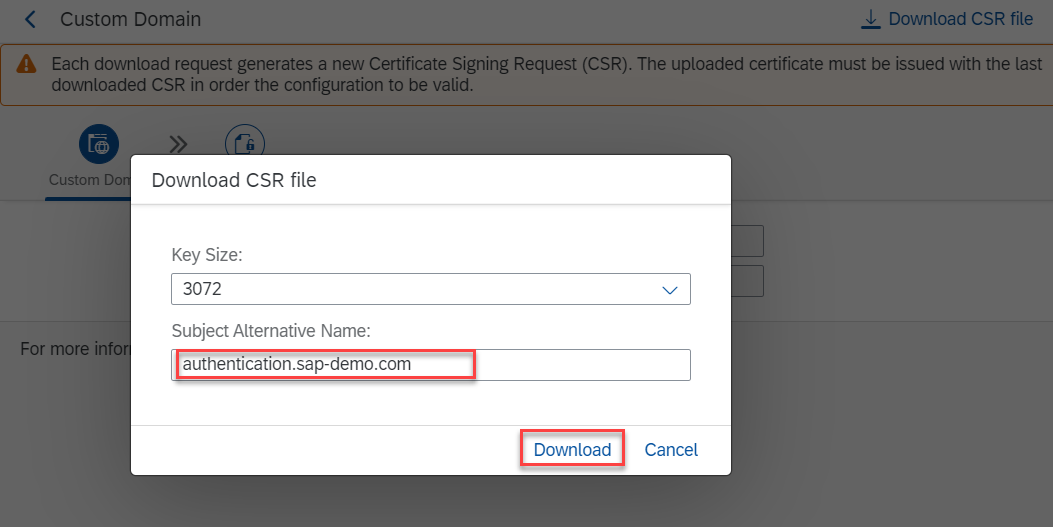Click the Custom Domain page title
The image size is (1053, 527).
point(130,19)
